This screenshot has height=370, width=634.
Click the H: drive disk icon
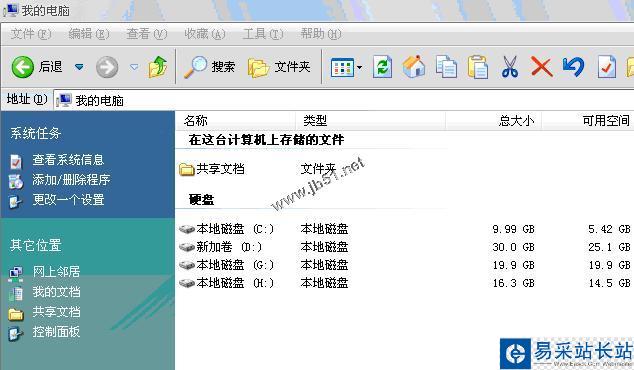tap(187, 283)
